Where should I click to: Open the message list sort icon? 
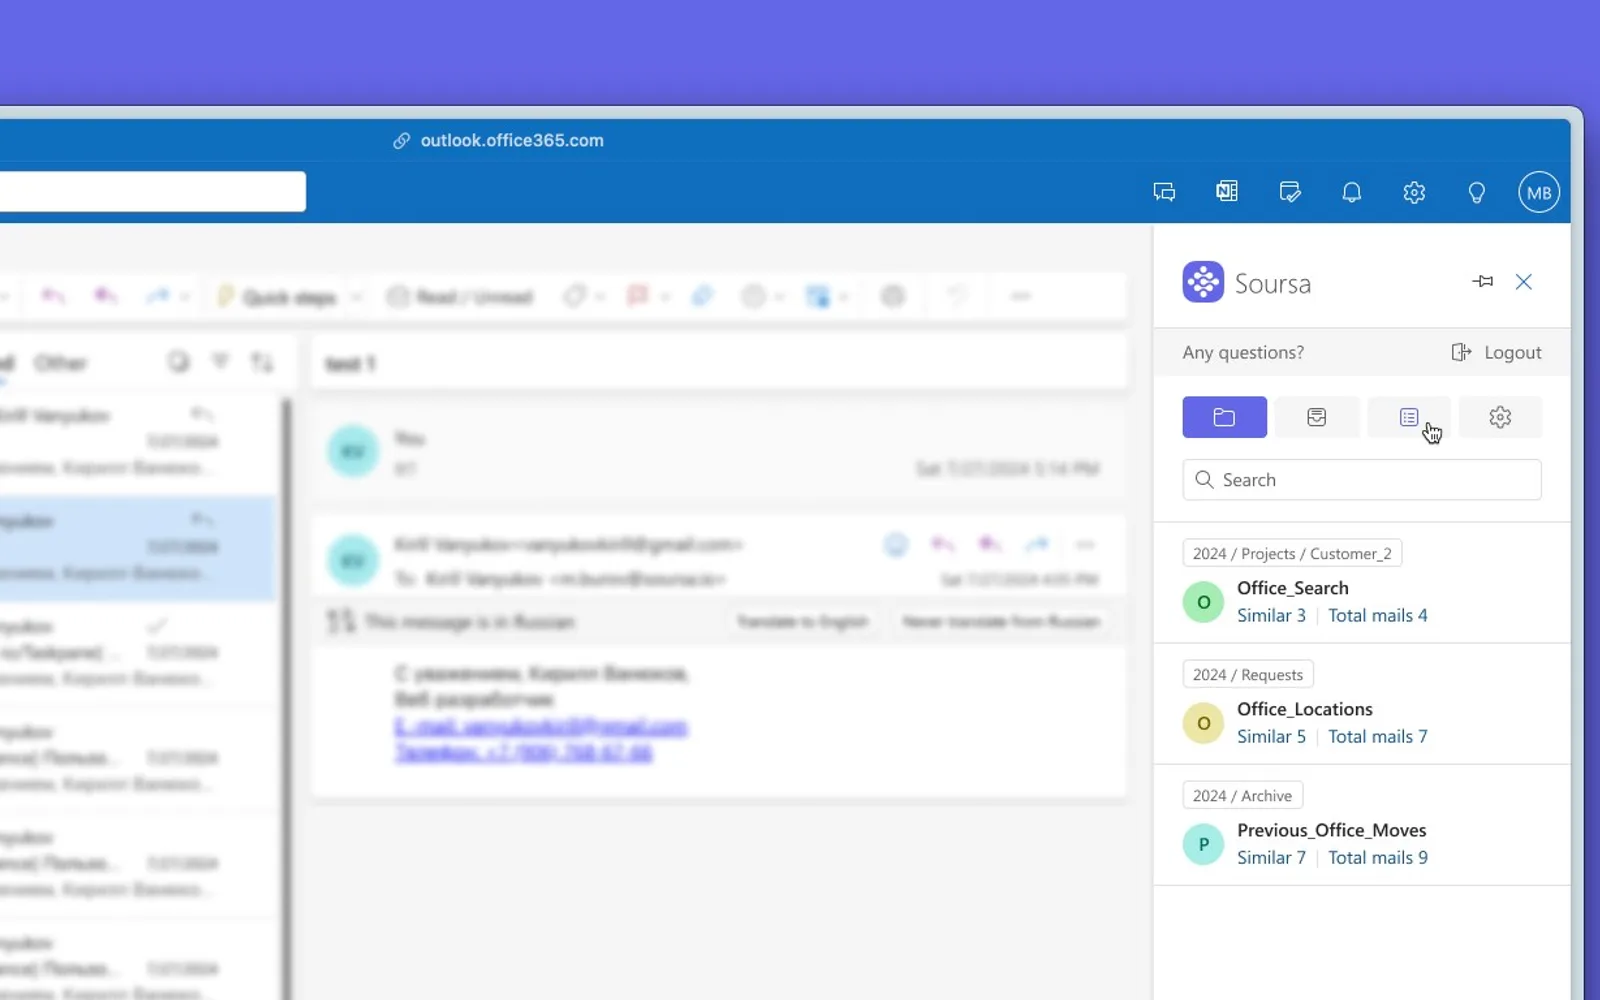point(262,361)
